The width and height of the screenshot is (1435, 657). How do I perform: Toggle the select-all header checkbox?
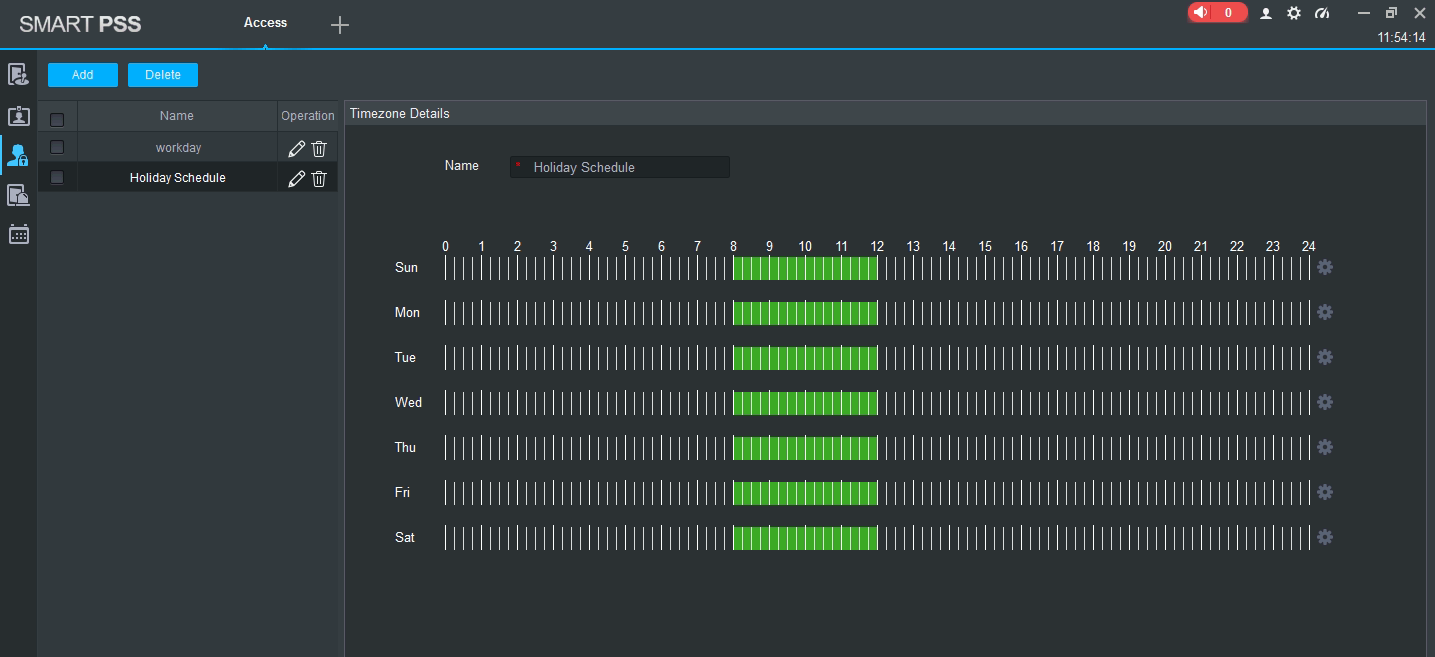click(57, 119)
